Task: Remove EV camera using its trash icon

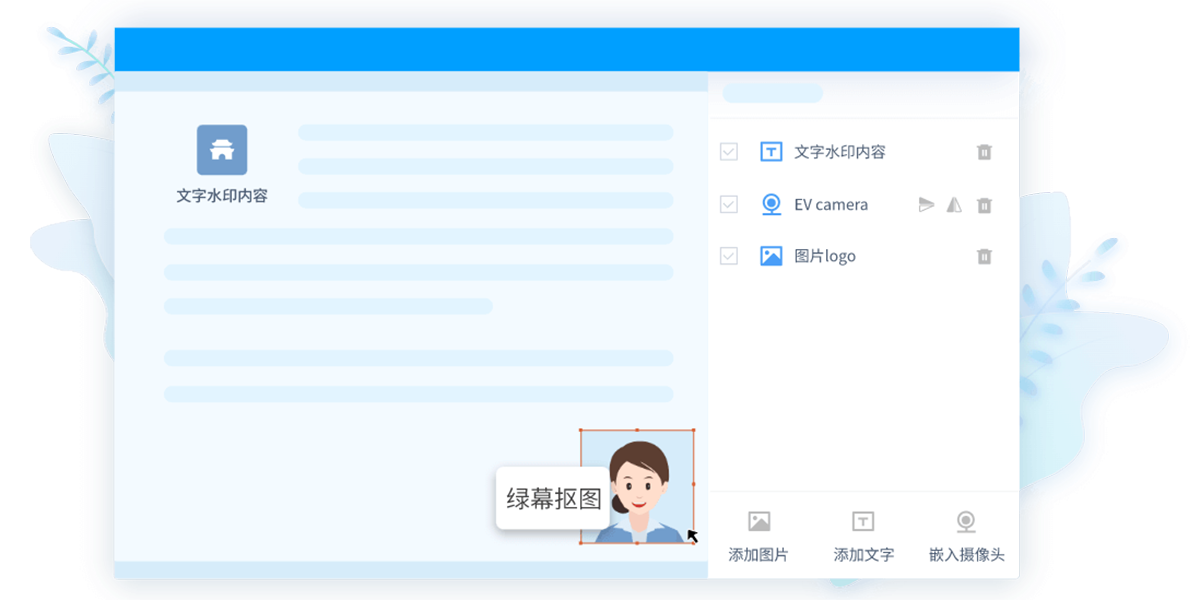Action: click(984, 204)
